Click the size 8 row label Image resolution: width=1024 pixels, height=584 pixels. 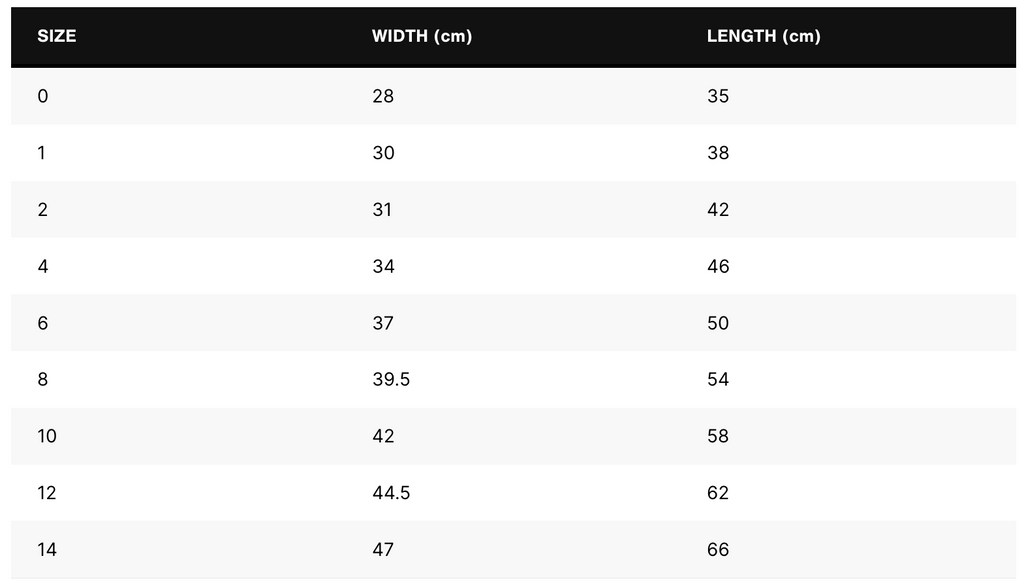(43, 380)
